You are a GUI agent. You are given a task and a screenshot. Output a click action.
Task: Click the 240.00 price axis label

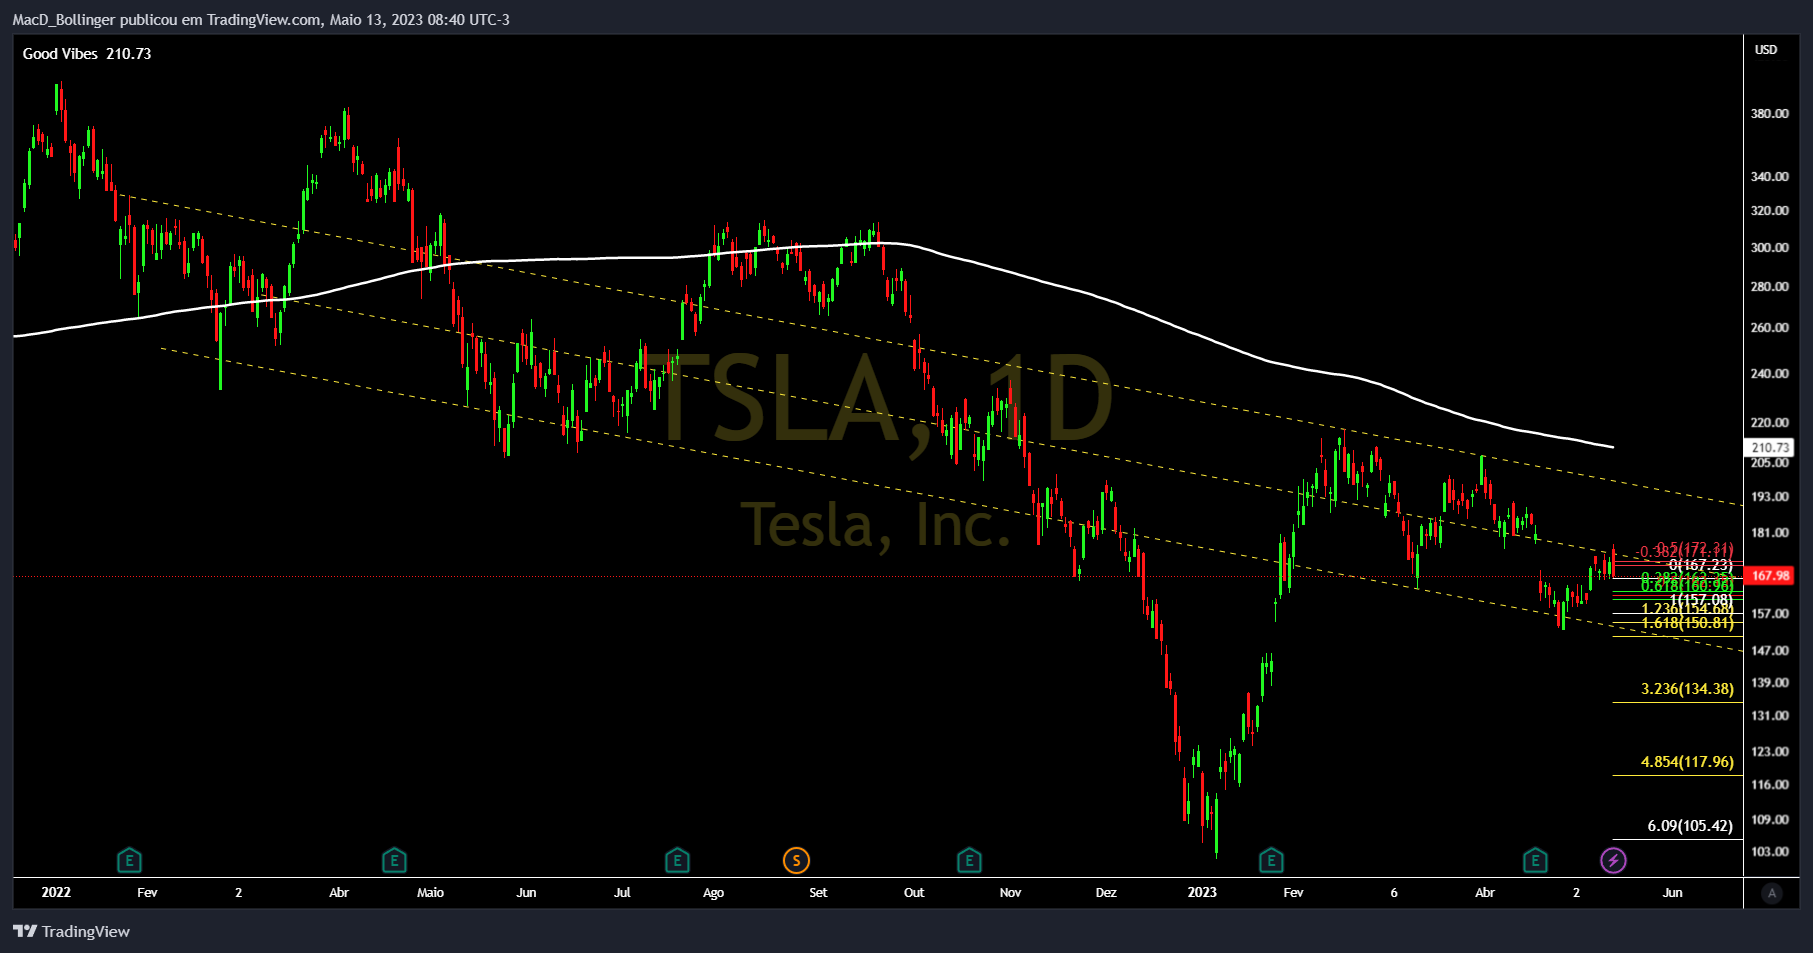pos(1770,374)
